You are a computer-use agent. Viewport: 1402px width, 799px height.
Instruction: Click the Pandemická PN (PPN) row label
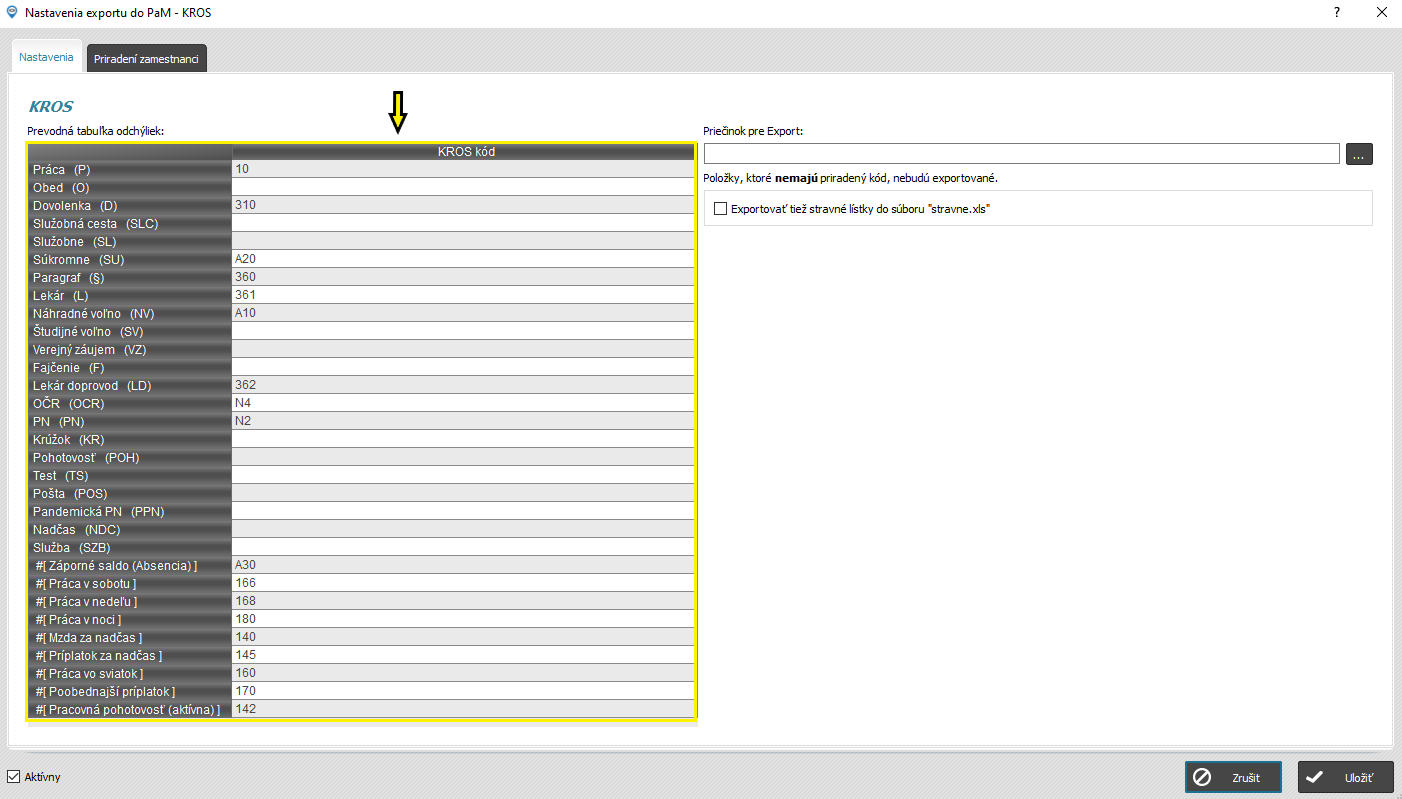(130, 511)
